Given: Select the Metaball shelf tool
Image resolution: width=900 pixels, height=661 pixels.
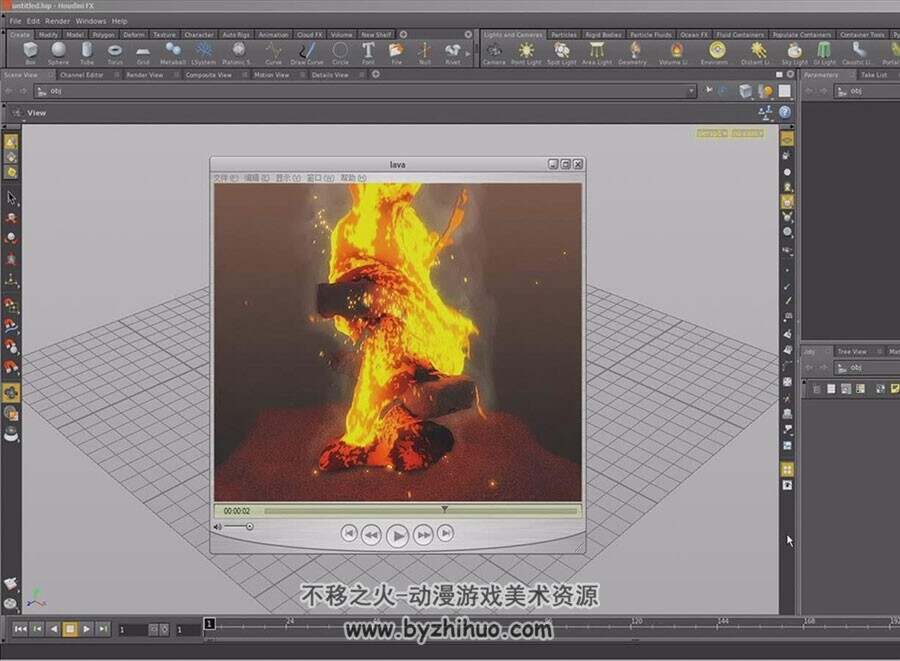Looking at the screenshot, I should (x=172, y=53).
